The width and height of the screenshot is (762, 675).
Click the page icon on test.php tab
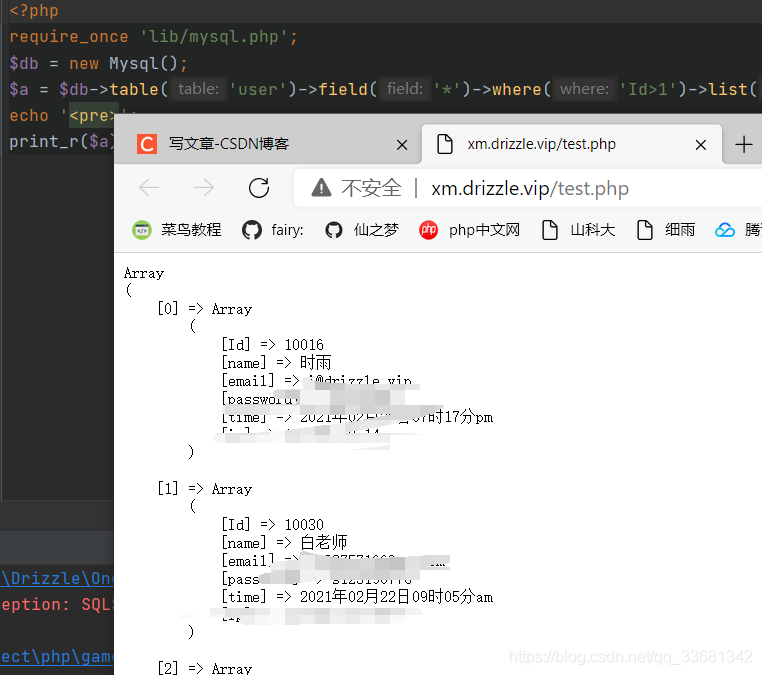pos(445,144)
